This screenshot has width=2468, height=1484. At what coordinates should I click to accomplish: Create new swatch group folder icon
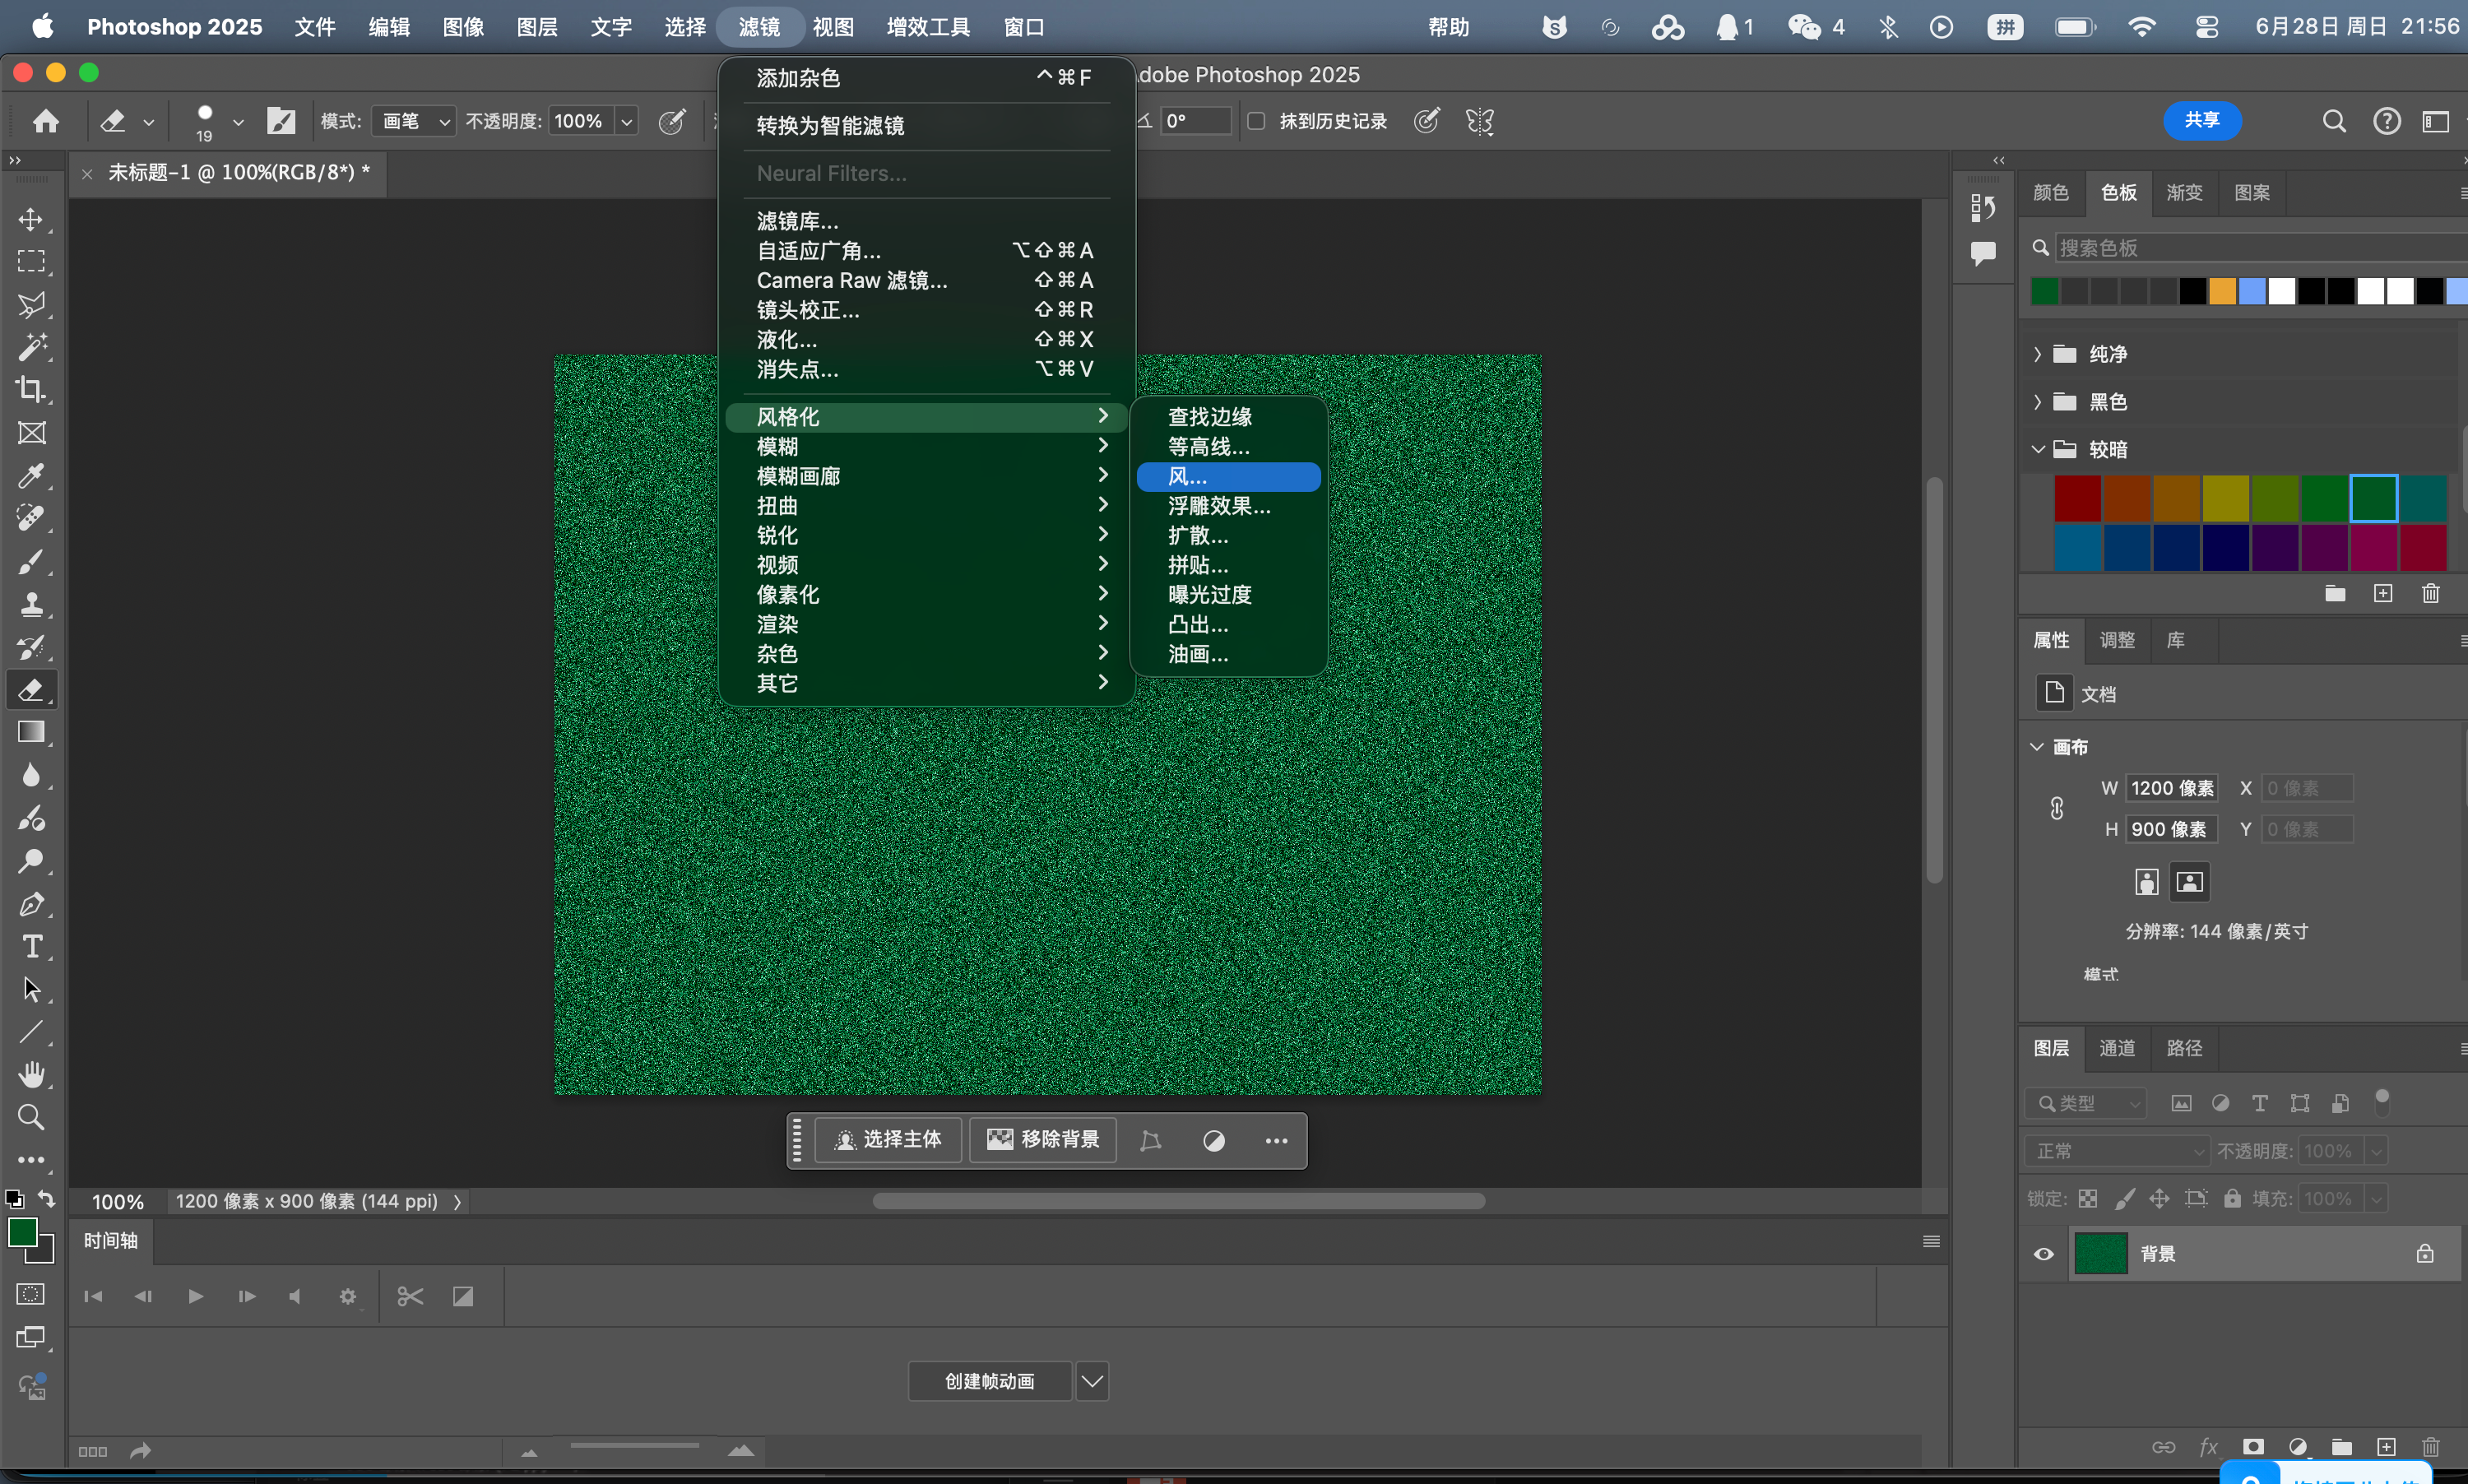[x=2335, y=593]
